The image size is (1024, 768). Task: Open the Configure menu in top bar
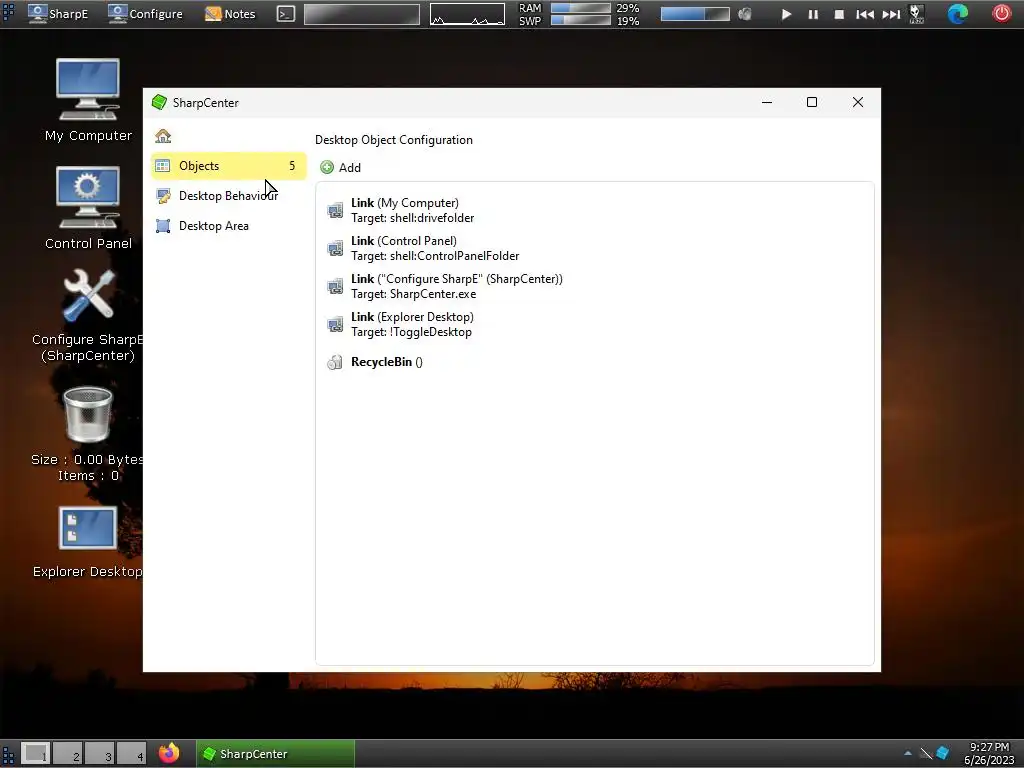tap(145, 14)
